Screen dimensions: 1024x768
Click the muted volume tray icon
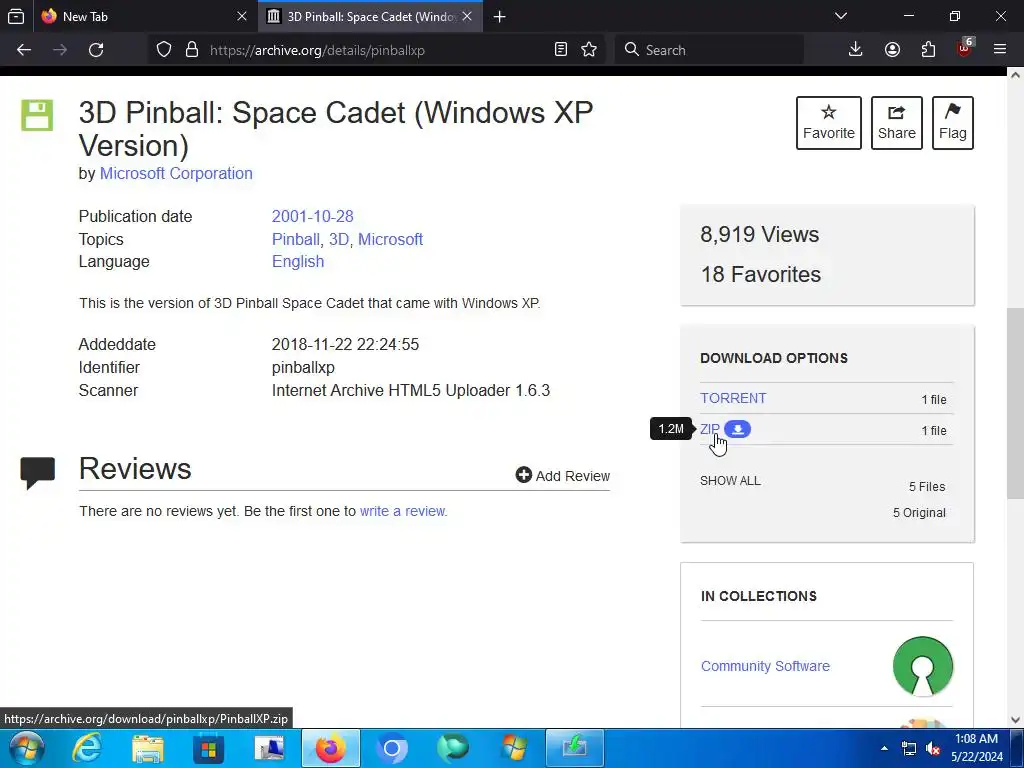click(933, 748)
